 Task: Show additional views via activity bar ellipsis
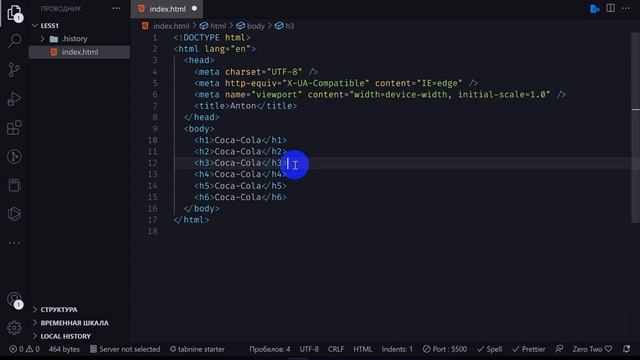click(x=14, y=243)
